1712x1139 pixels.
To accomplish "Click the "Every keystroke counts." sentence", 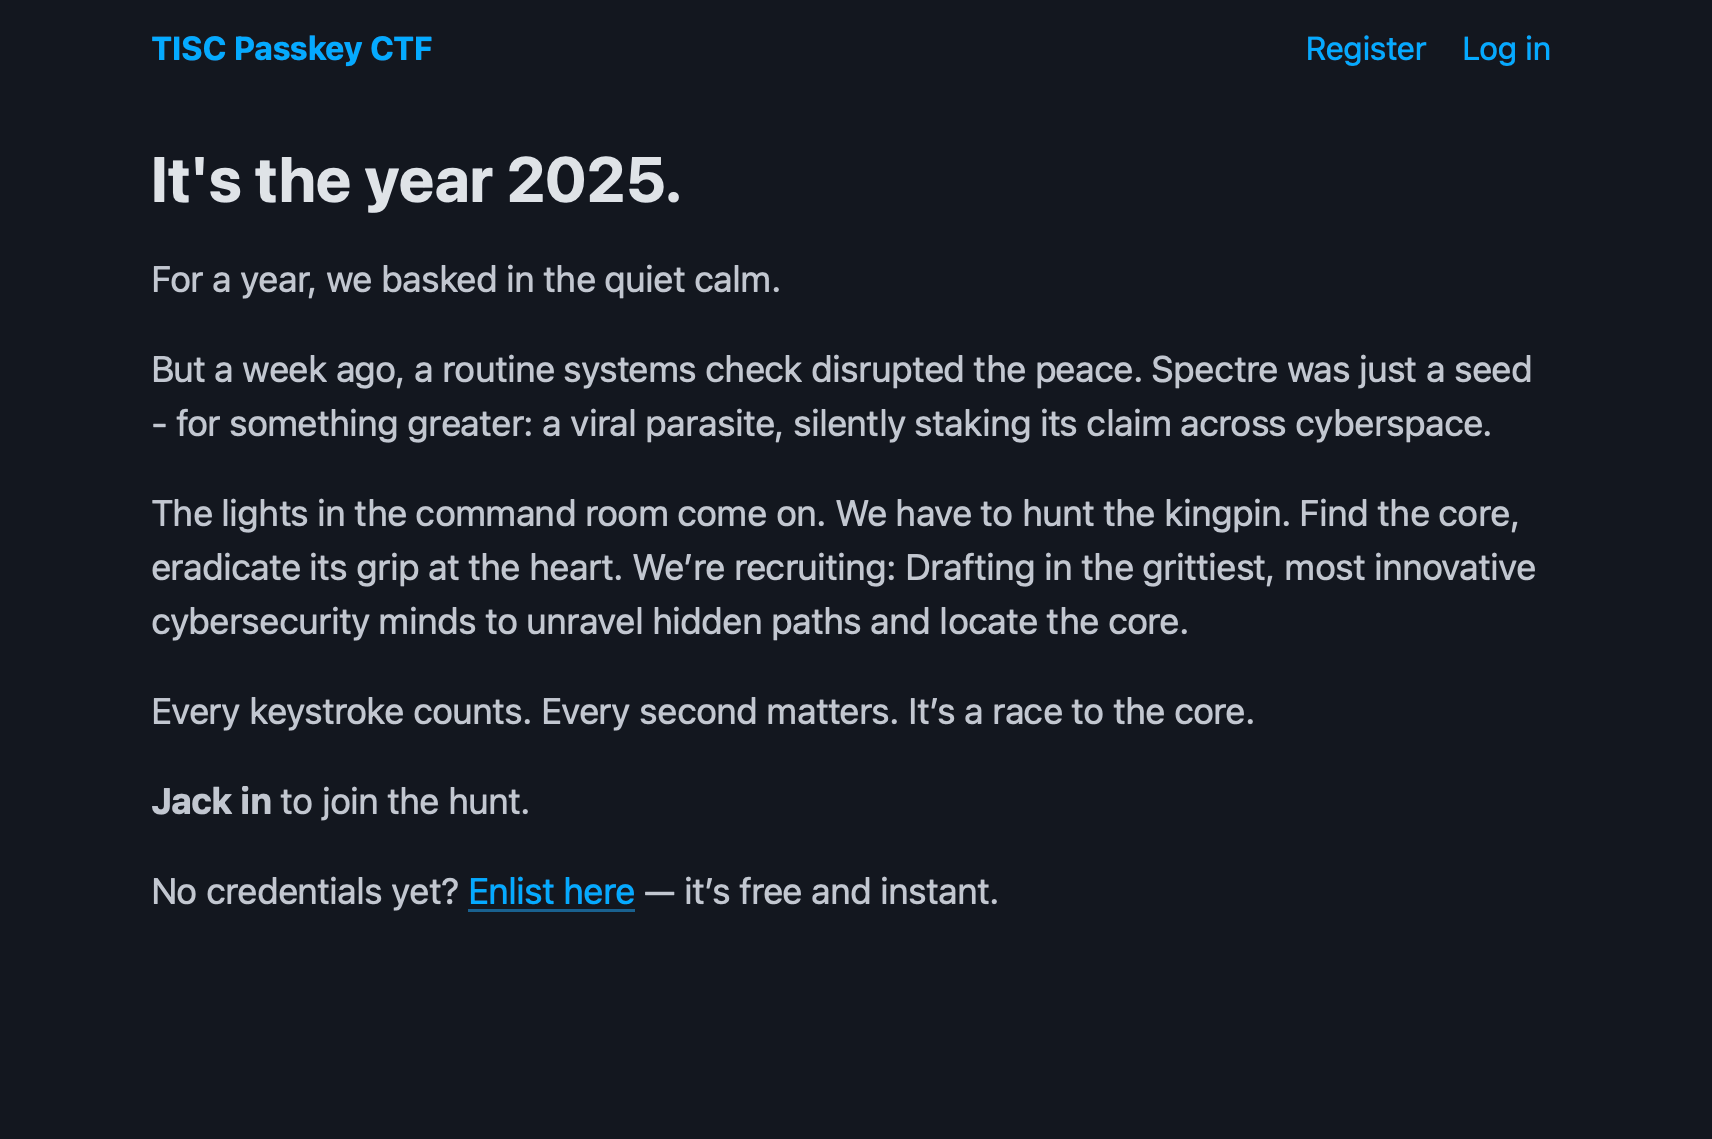I will click(x=341, y=712).
